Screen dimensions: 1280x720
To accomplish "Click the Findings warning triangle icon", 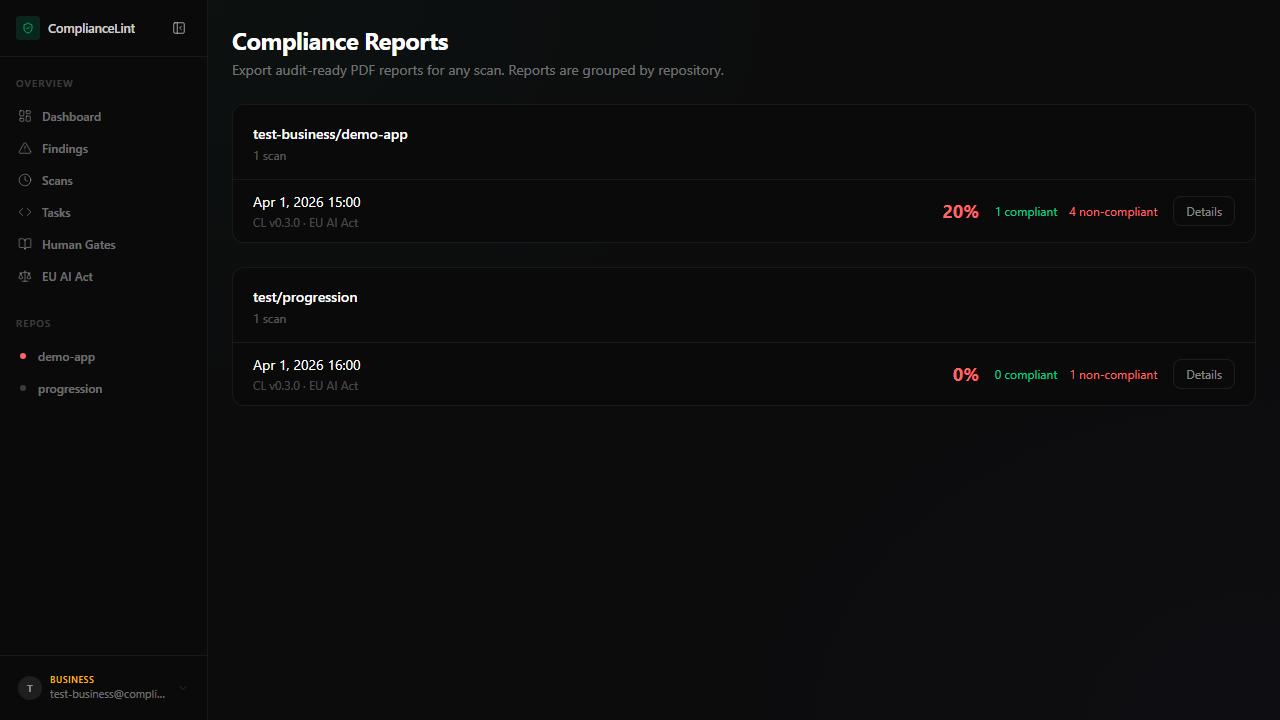I will (25, 149).
